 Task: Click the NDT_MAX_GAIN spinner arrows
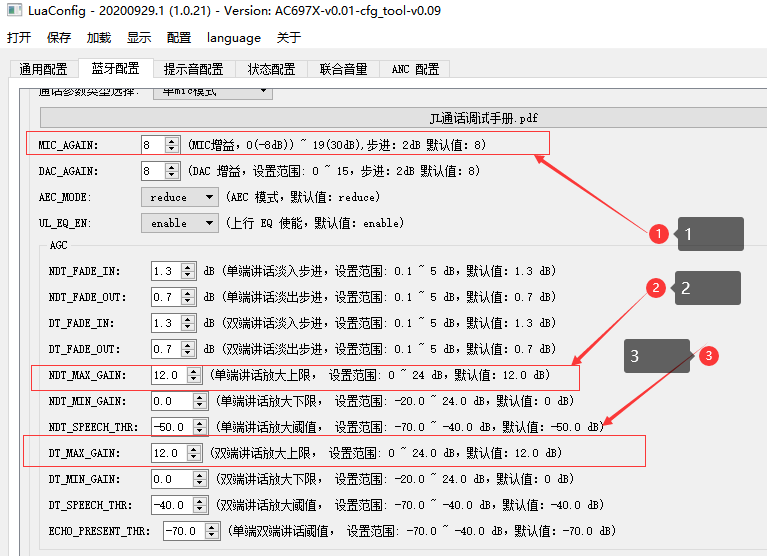click(x=194, y=375)
